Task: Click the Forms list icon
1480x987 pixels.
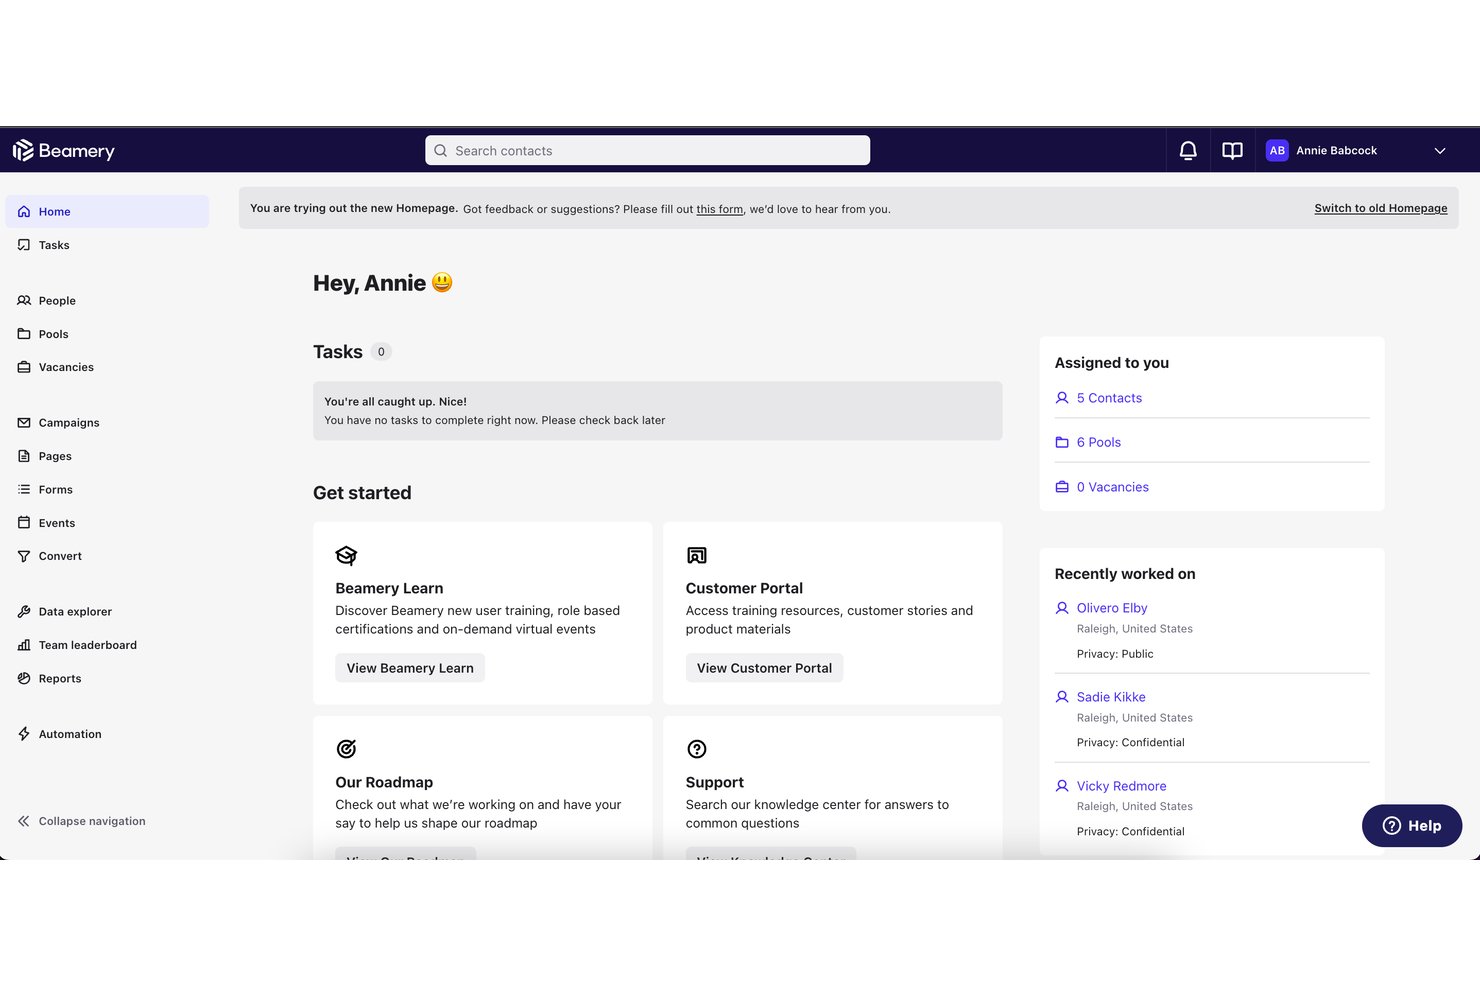Action: coord(24,489)
